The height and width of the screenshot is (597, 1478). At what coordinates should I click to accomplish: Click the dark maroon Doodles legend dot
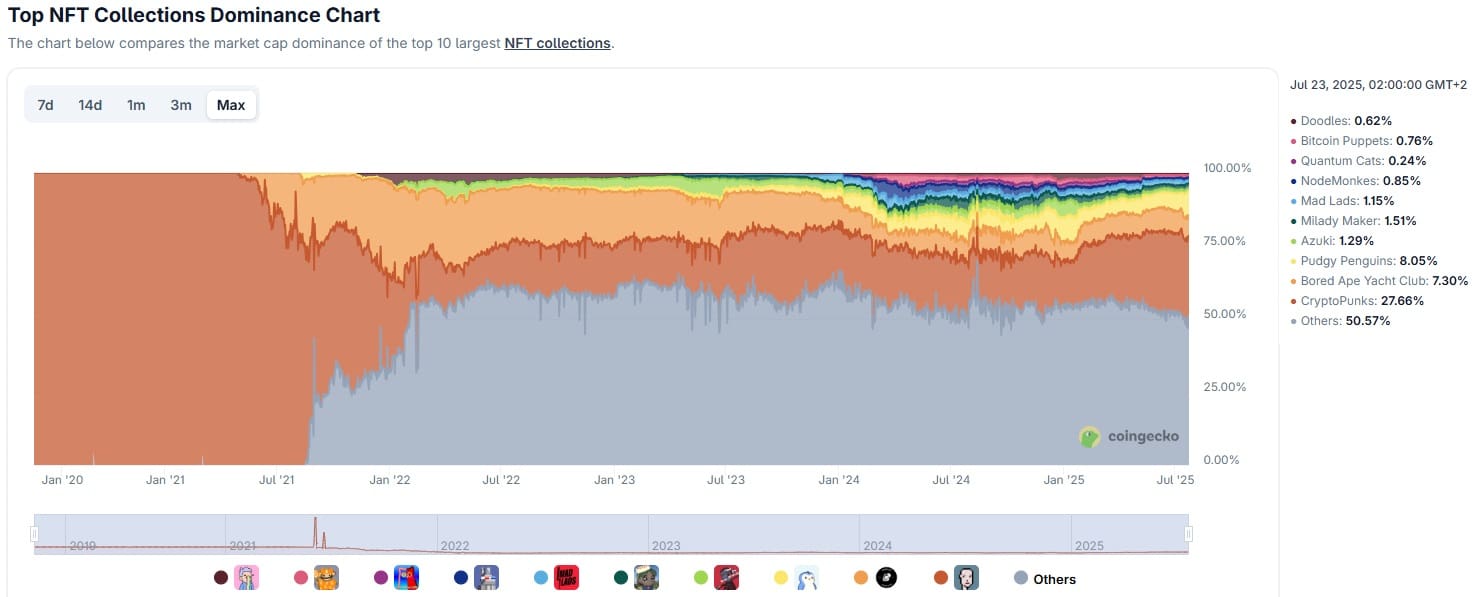tap(221, 578)
